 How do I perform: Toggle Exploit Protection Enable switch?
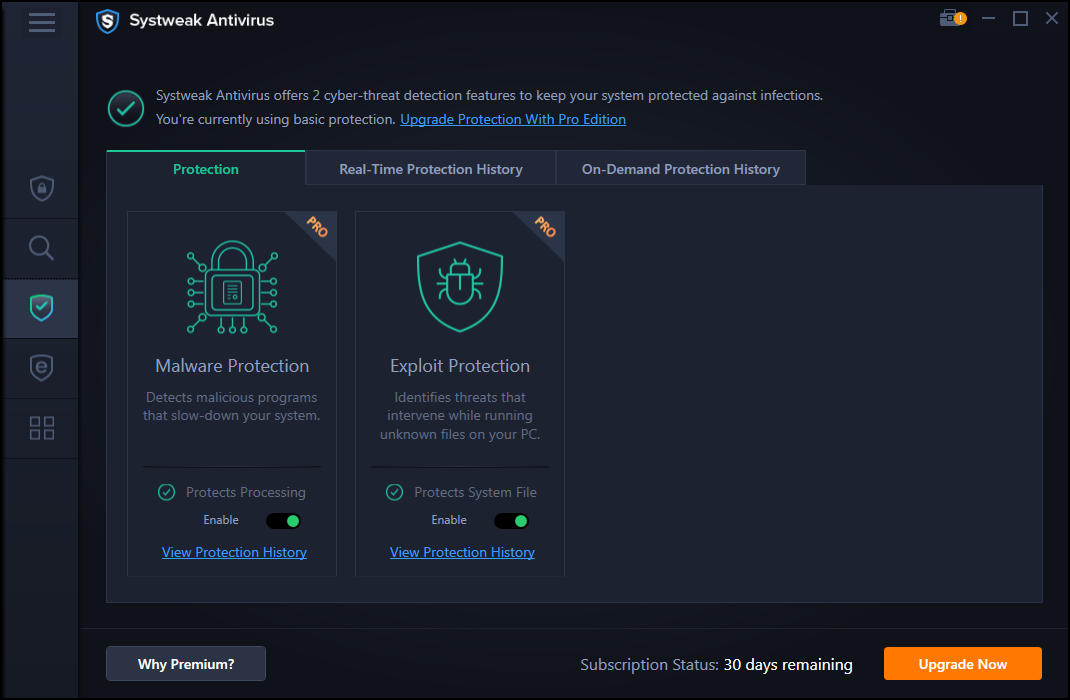[511, 521]
